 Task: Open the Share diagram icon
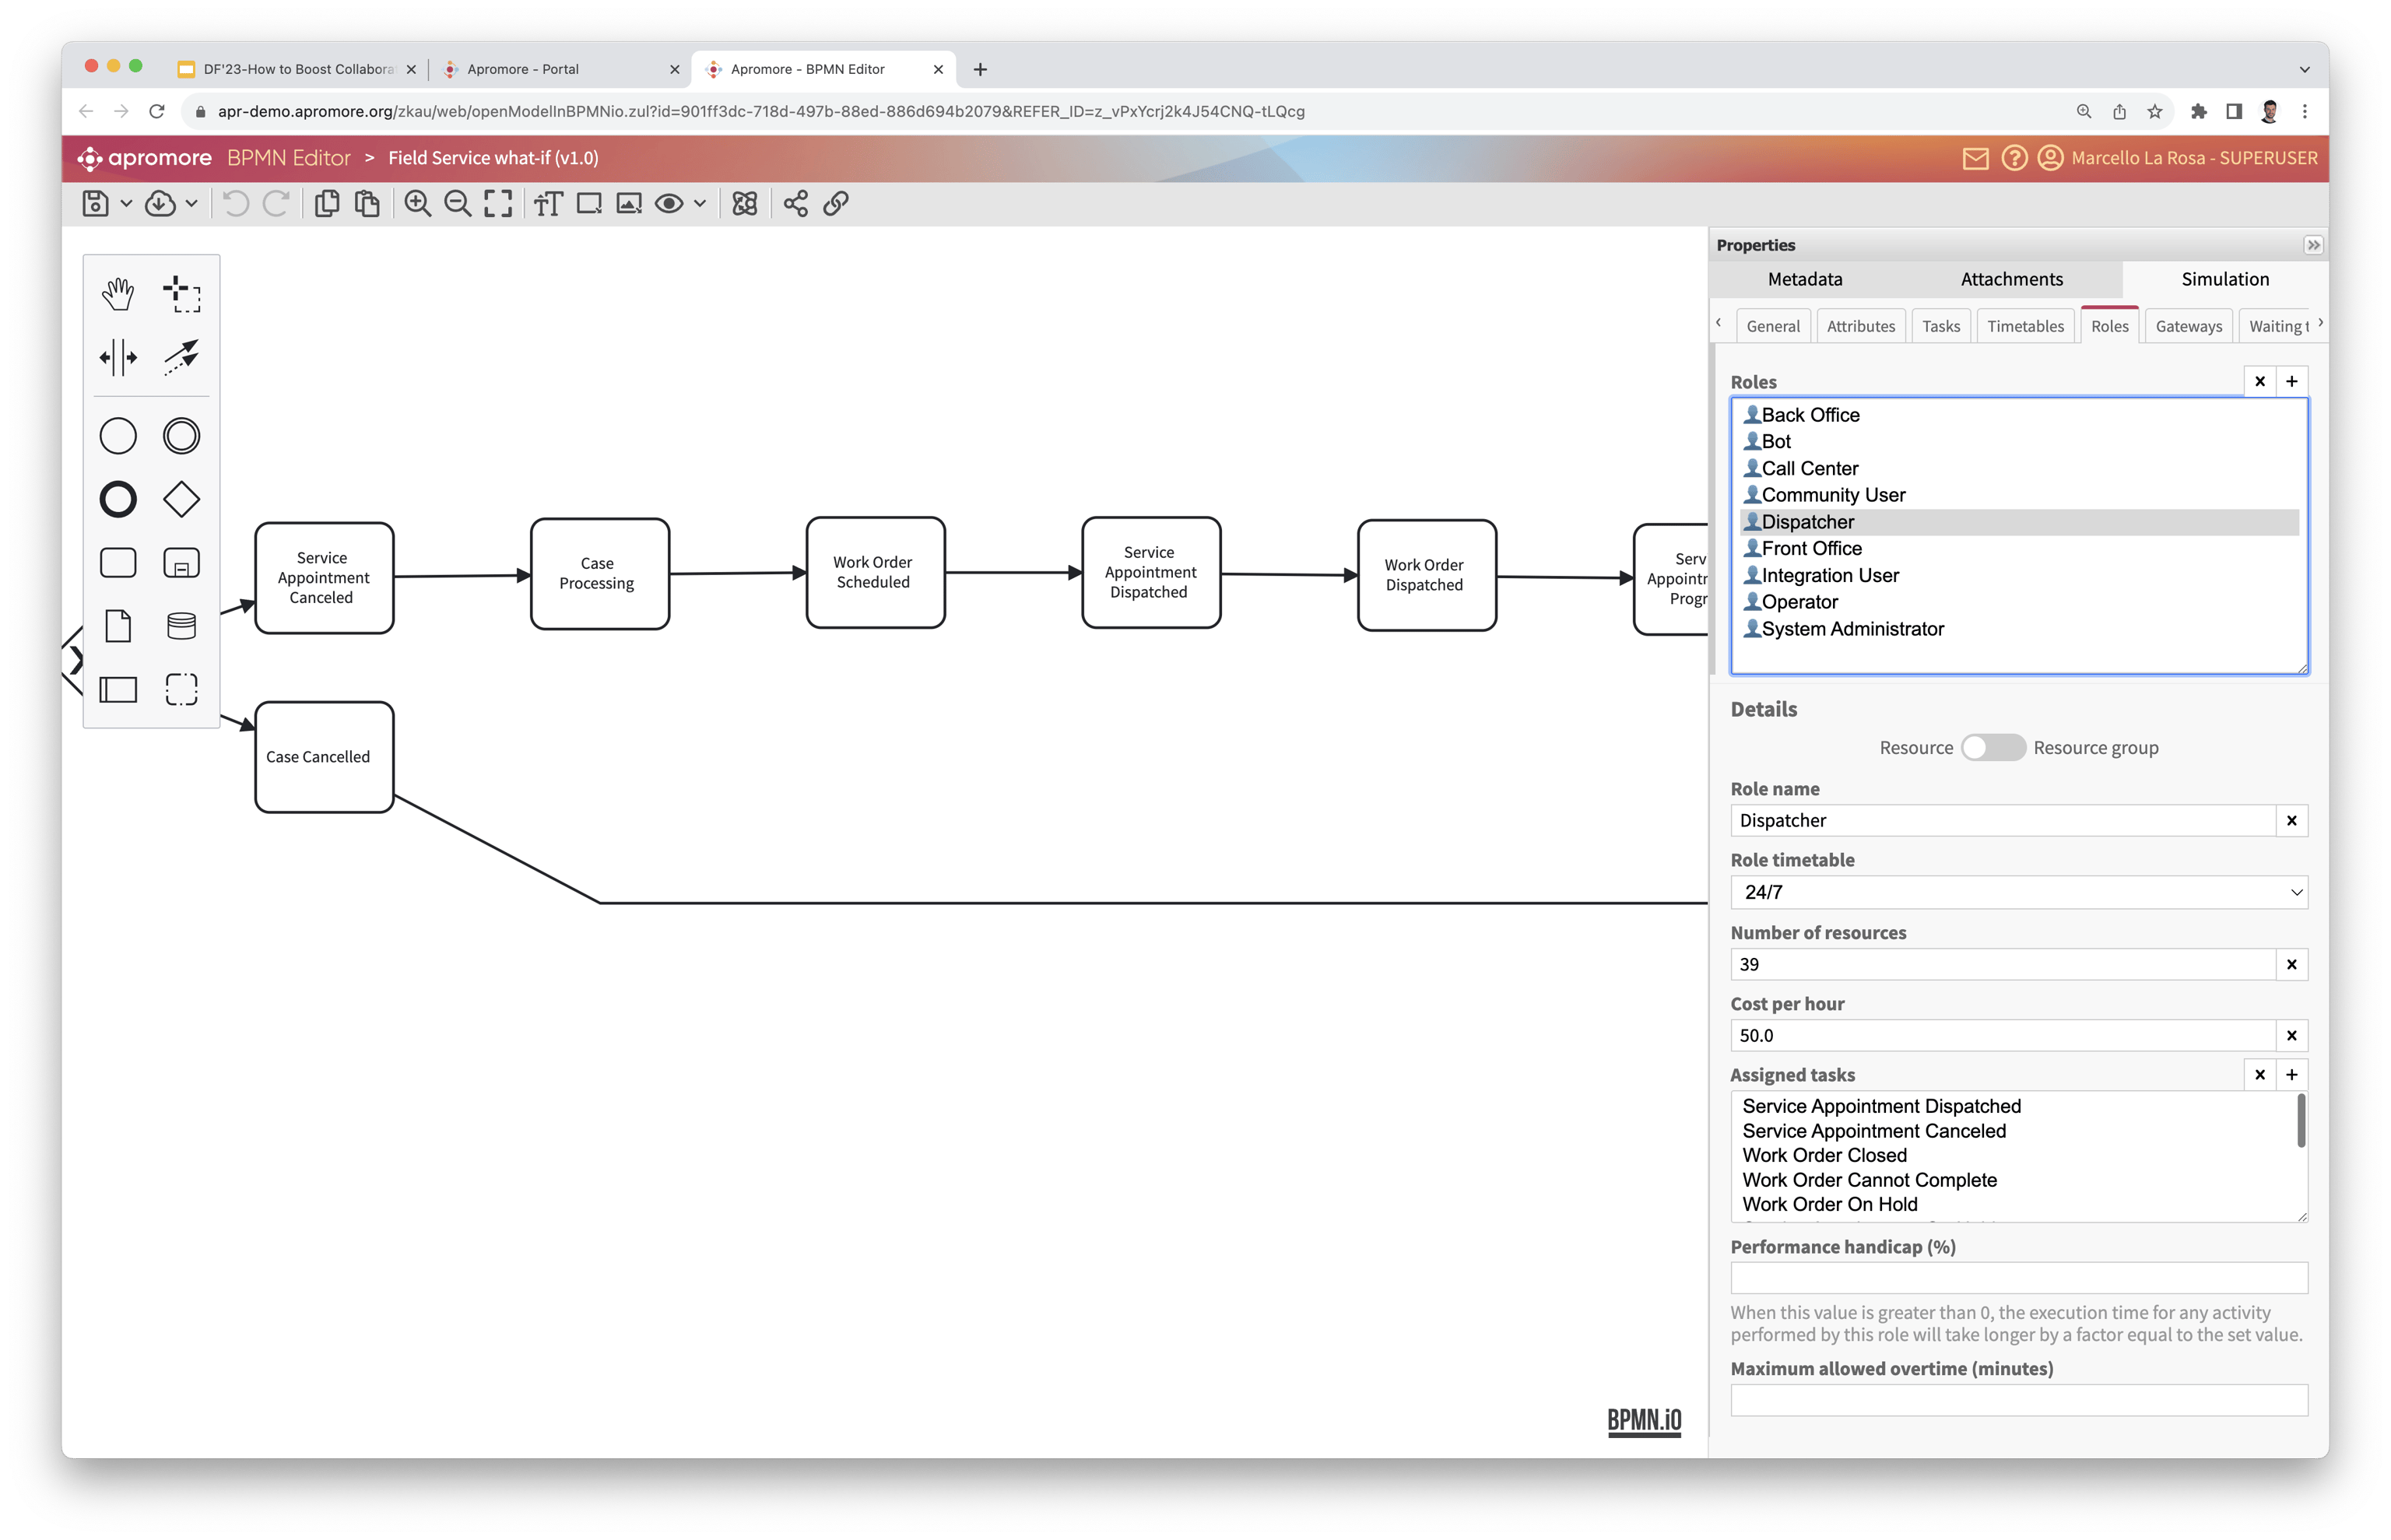coord(794,203)
